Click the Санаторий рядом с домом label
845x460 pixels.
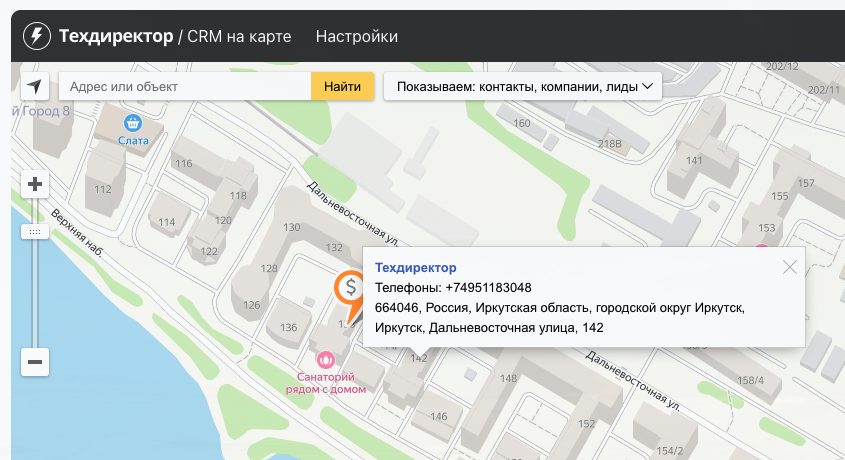coord(325,383)
